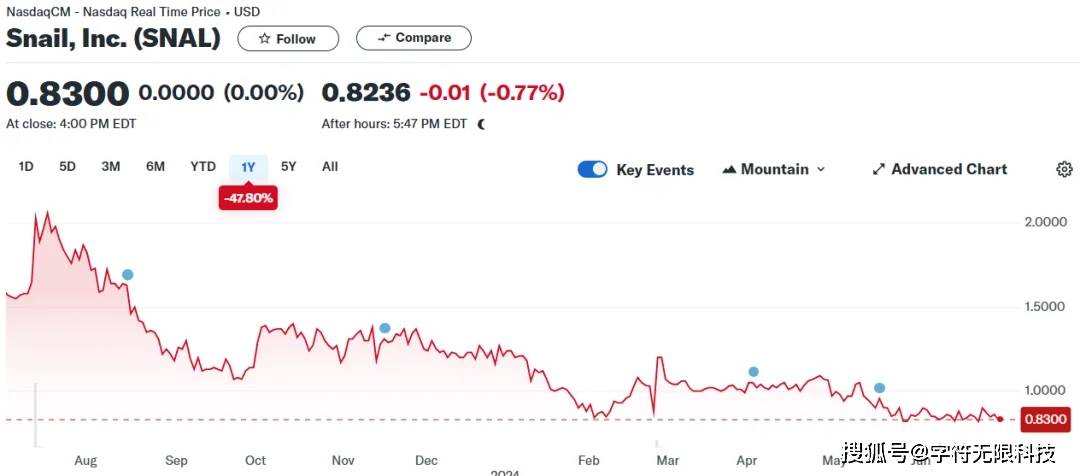Screen dimensions: 1080x476
Task: Select the 5Y range tab
Action: click(289, 167)
